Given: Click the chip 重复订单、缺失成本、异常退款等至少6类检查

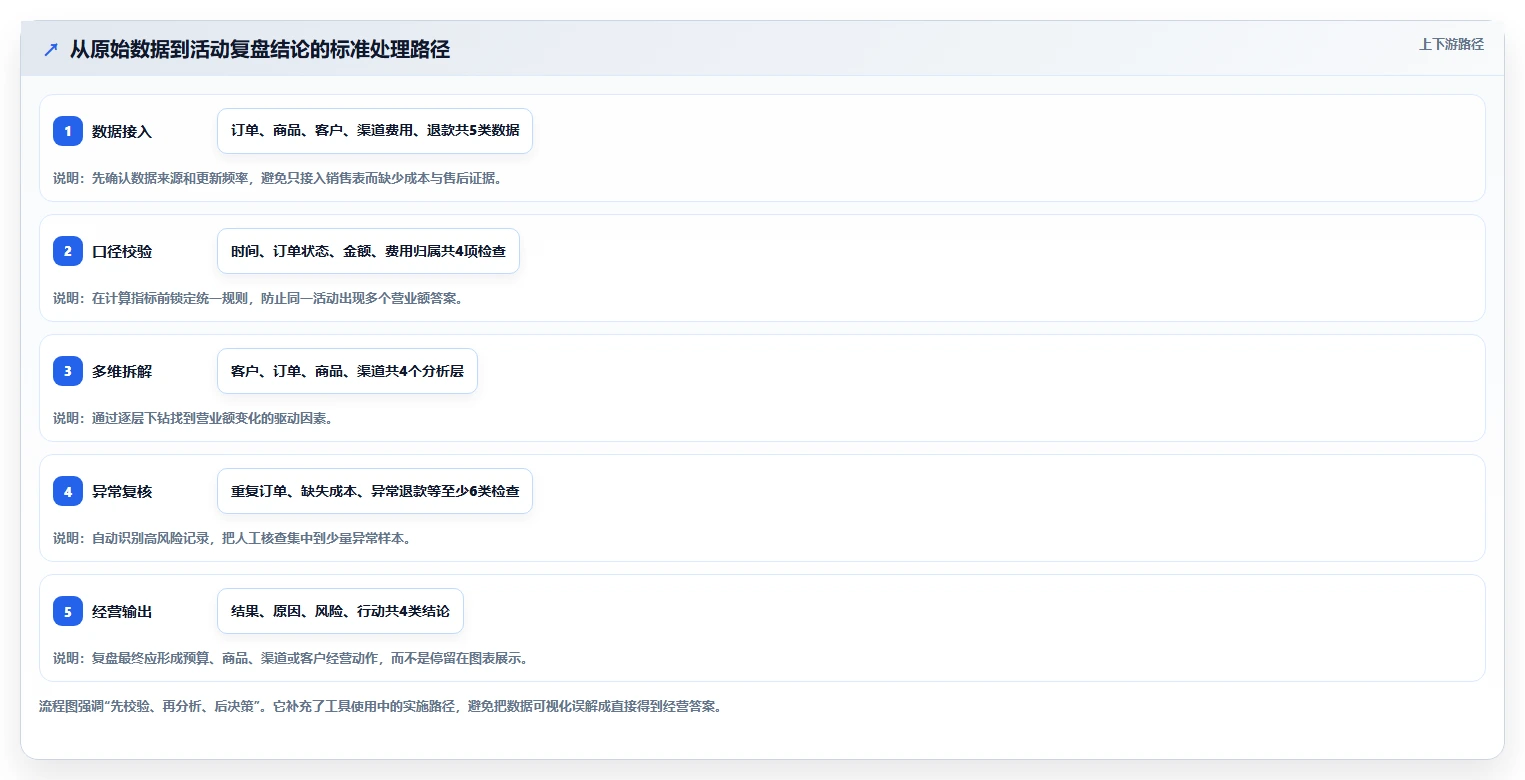Looking at the screenshot, I should 375,491.
